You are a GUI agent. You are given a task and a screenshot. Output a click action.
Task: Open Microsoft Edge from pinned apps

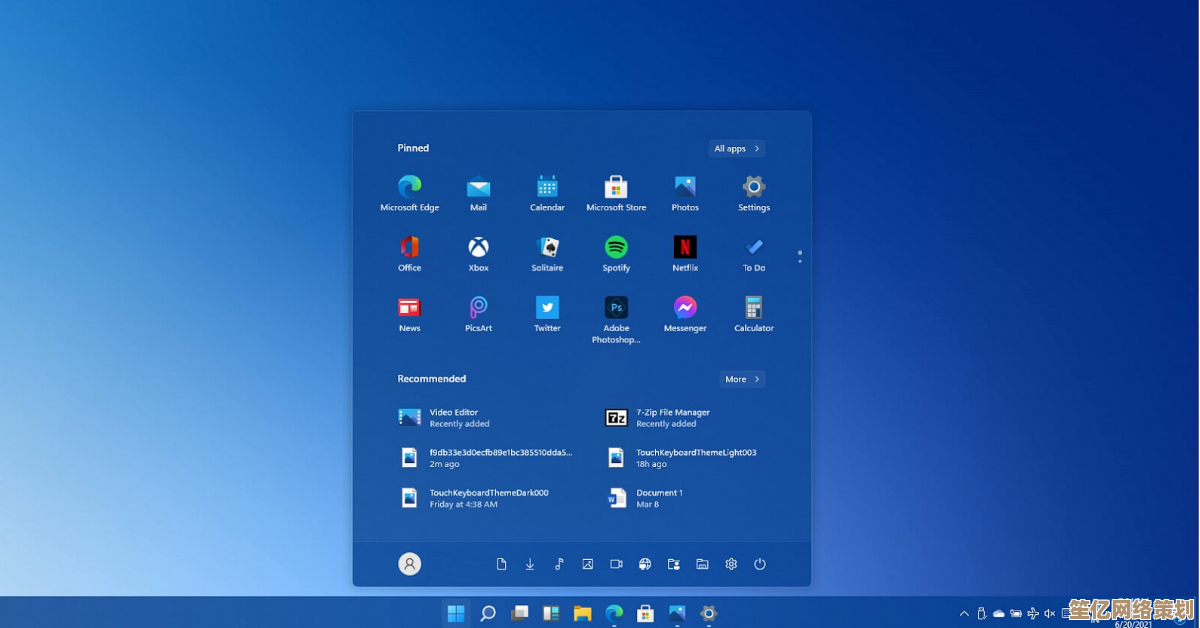(409, 193)
